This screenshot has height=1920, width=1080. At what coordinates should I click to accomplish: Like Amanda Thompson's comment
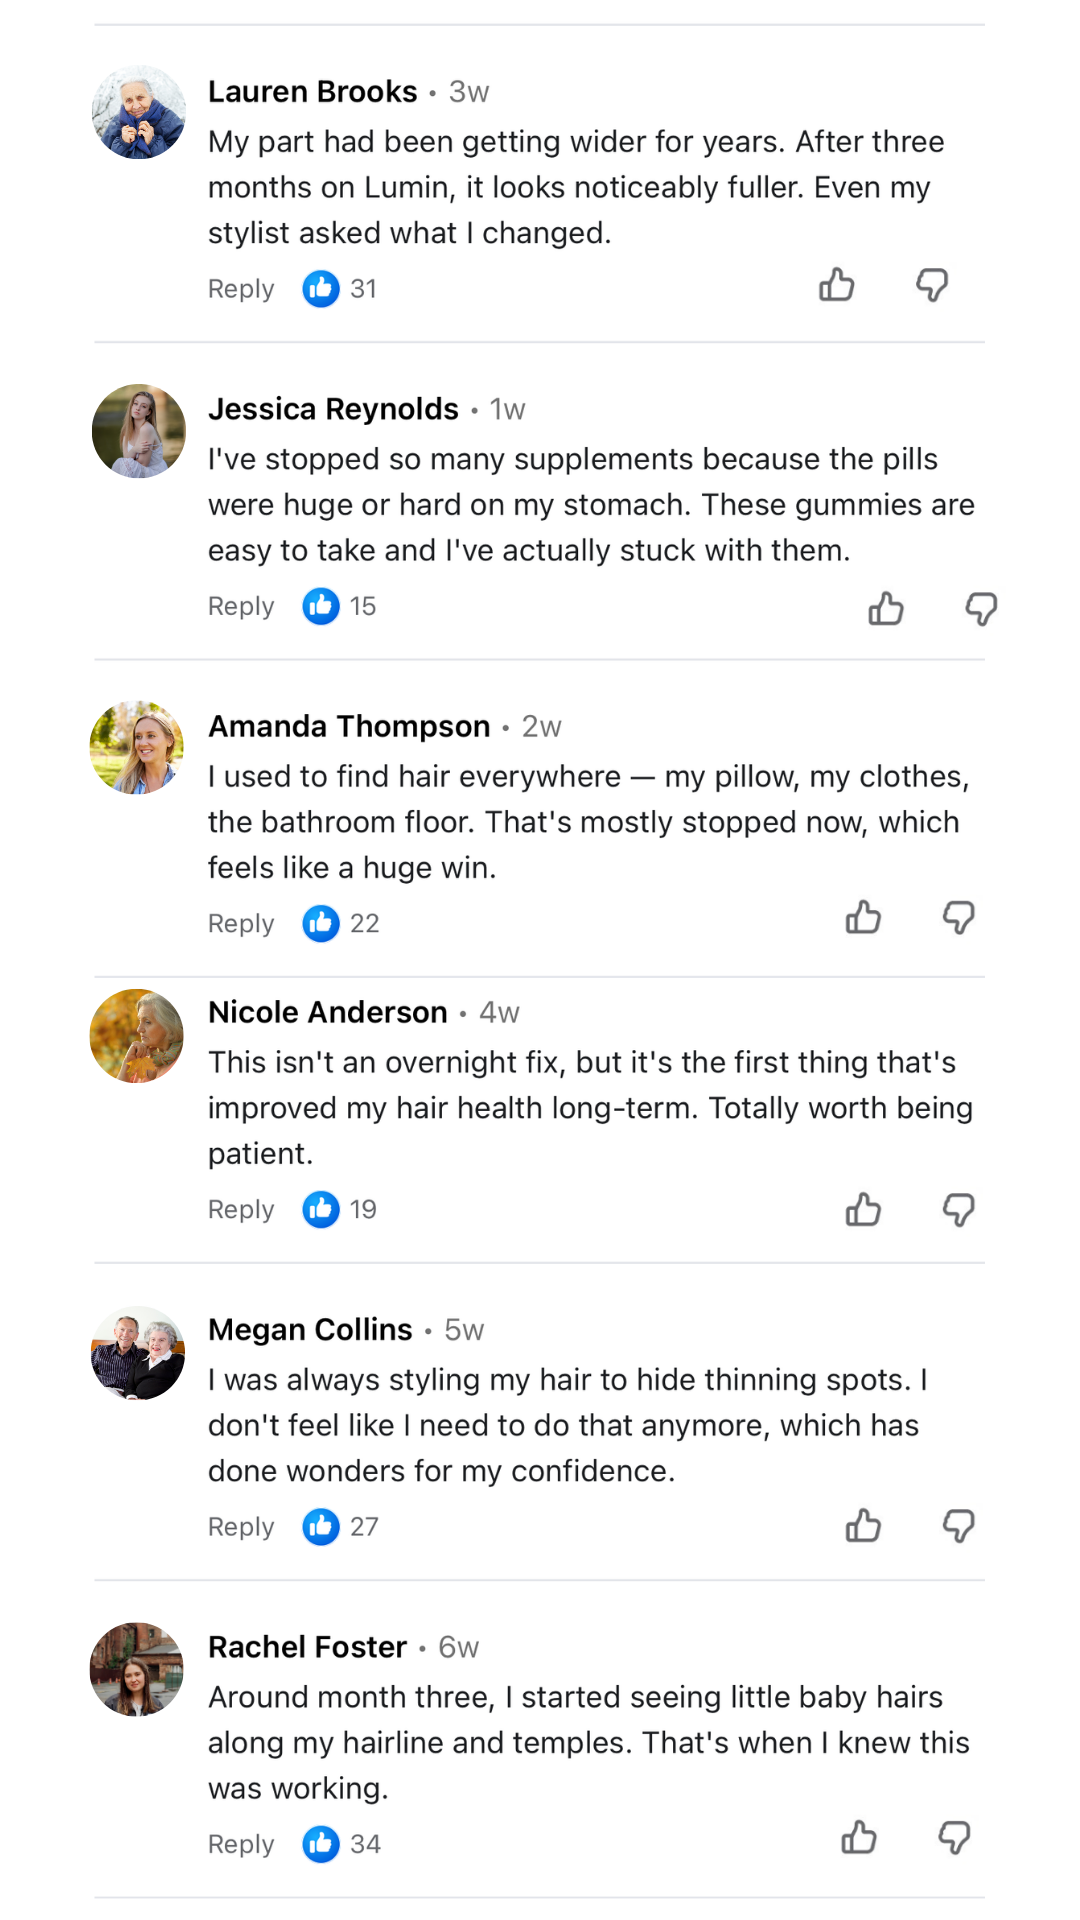pos(863,917)
